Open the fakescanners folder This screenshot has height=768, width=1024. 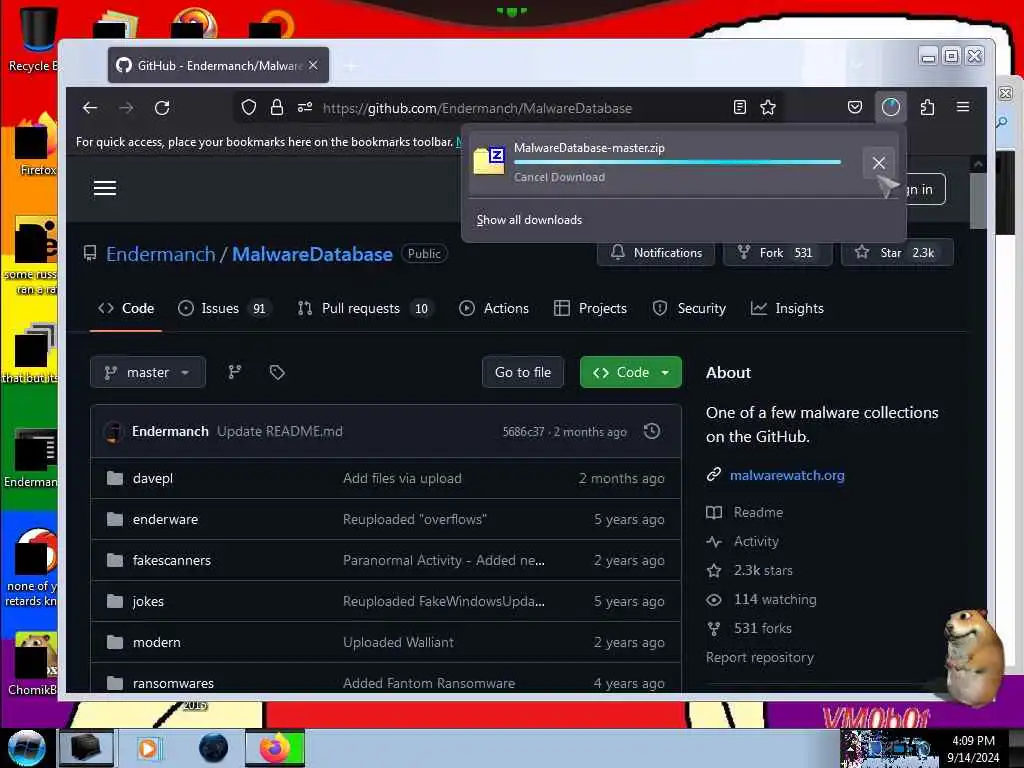pos(172,560)
